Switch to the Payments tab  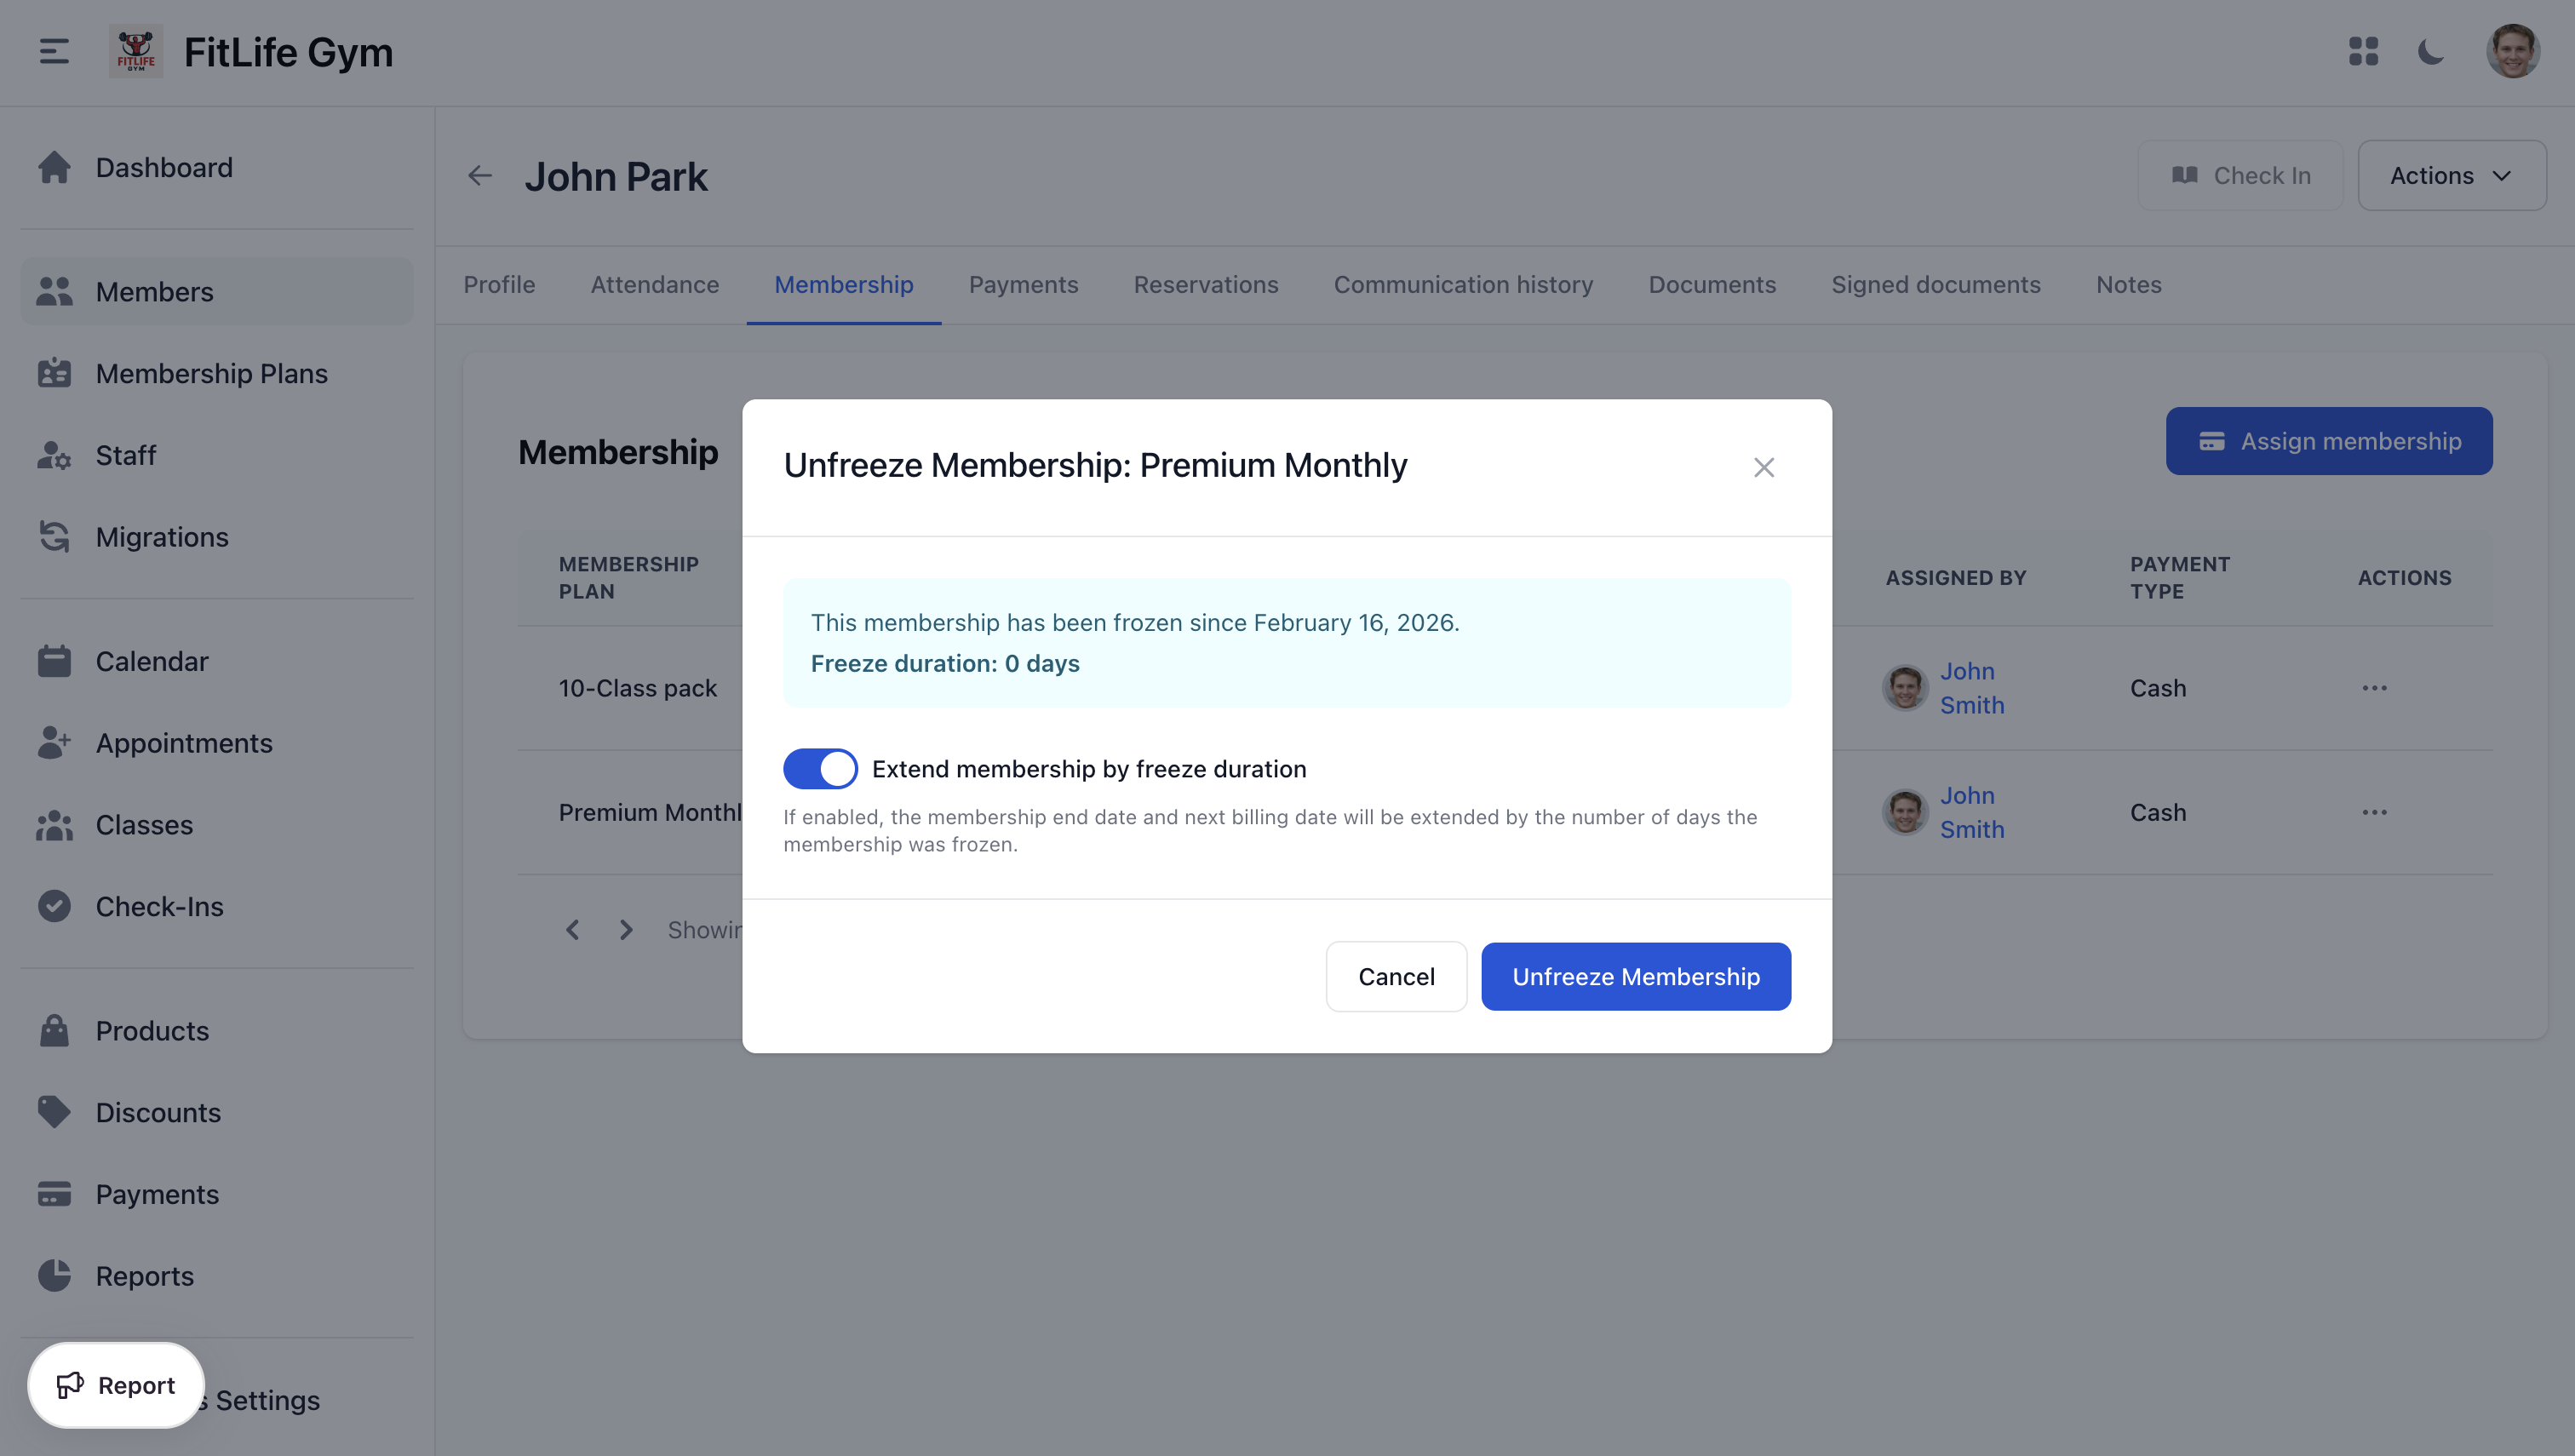(1023, 285)
